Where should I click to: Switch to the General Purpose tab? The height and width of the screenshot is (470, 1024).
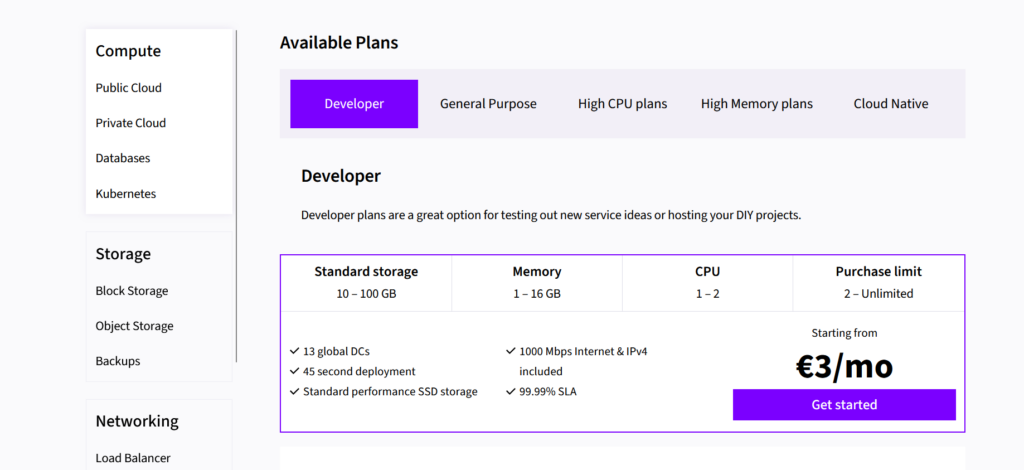488,104
